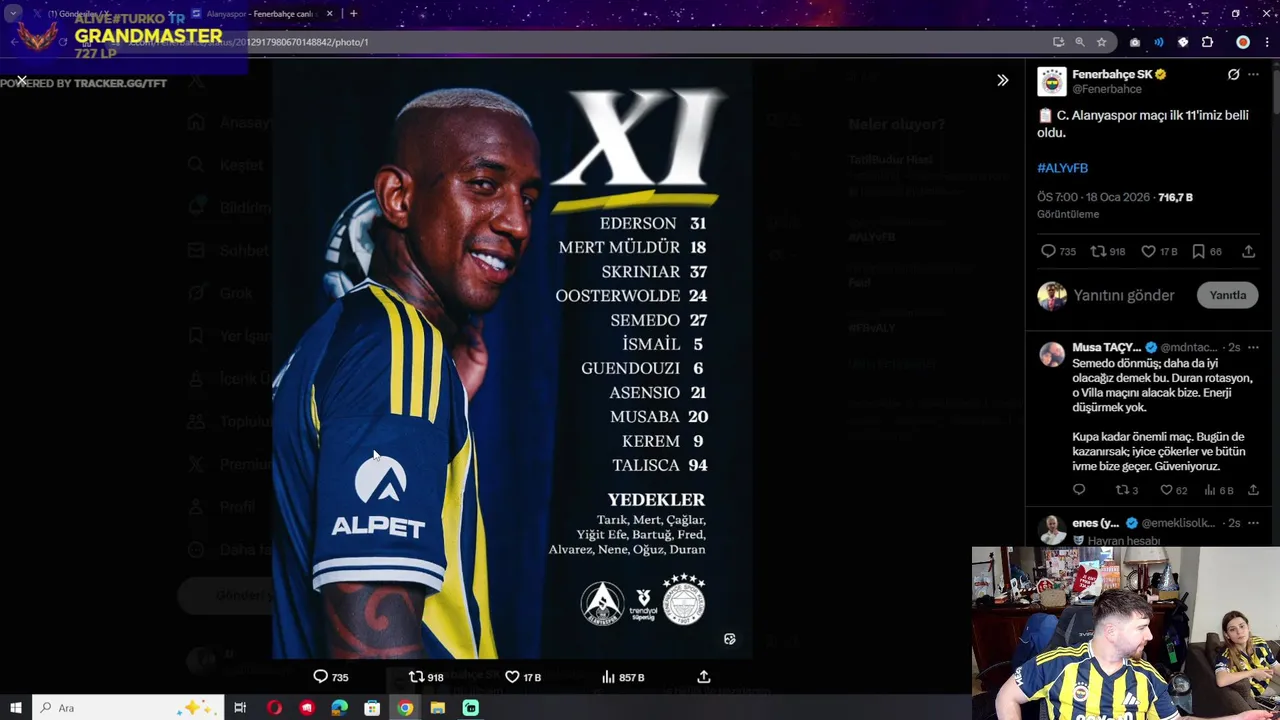The width and height of the screenshot is (1280, 720).
Task: Open the tab search dropdown arrow
Action: (x=12, y=14)
